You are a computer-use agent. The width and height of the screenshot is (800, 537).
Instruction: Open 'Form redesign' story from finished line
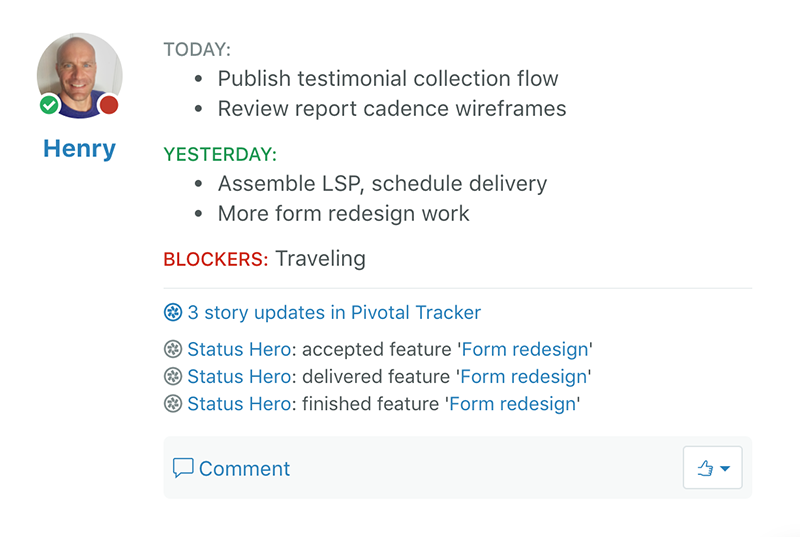[512, 404]
